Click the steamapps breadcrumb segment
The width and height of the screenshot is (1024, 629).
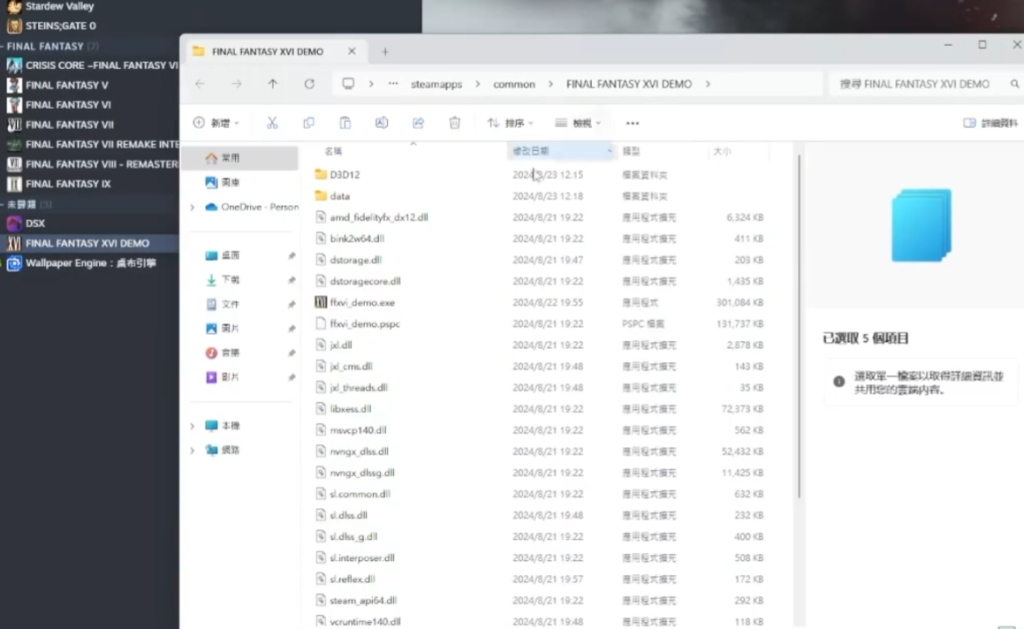[x=436, y=84]
